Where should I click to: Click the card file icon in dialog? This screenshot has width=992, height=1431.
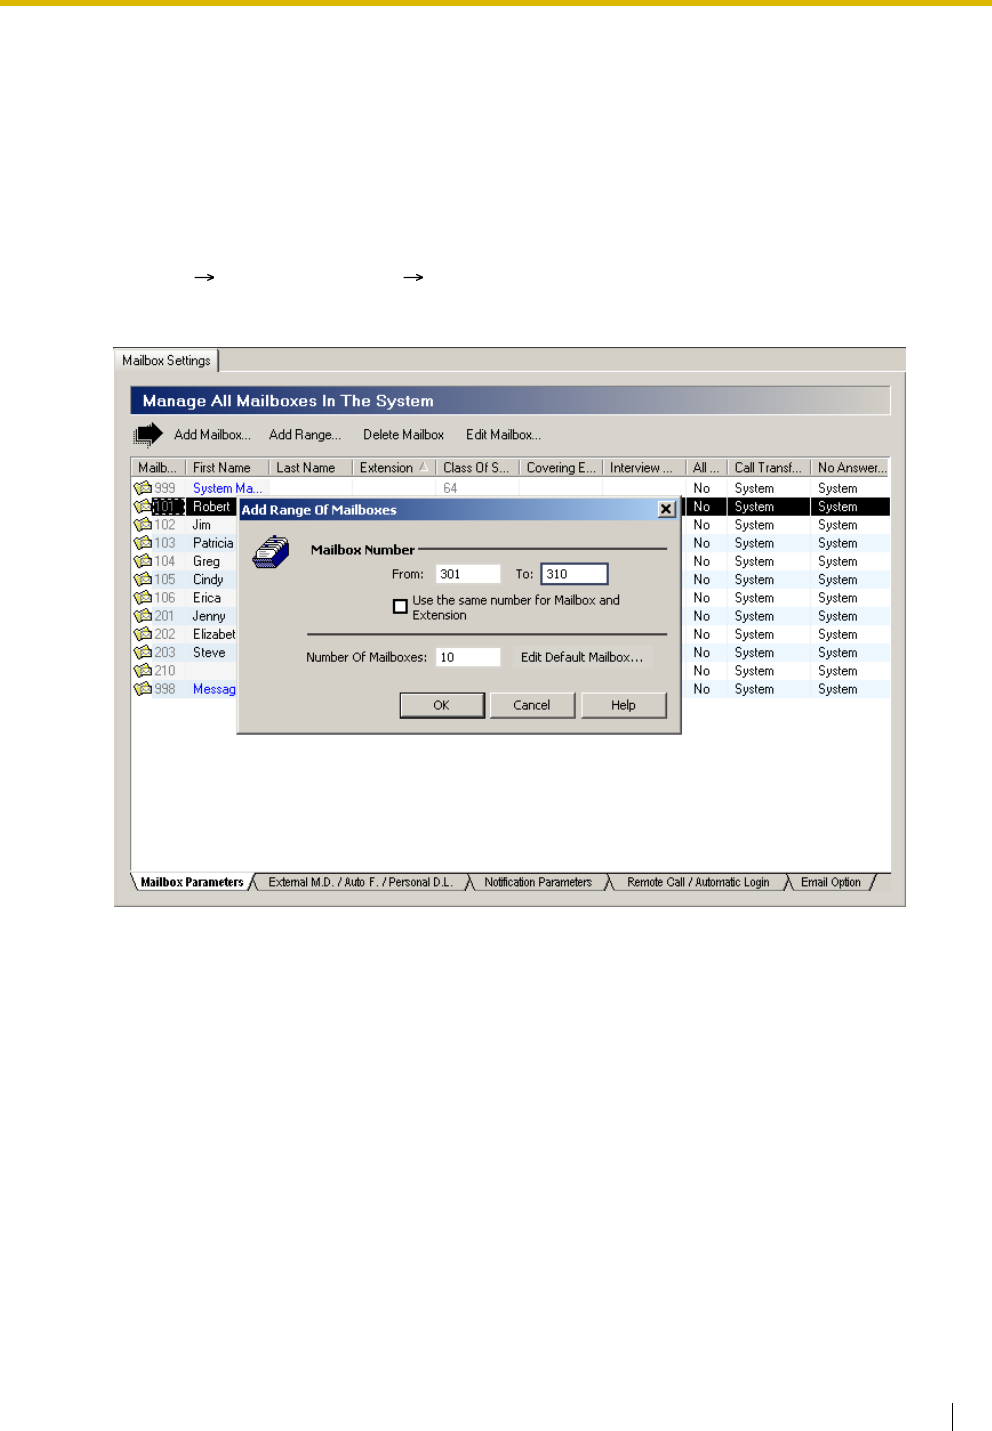click(271, 552)
